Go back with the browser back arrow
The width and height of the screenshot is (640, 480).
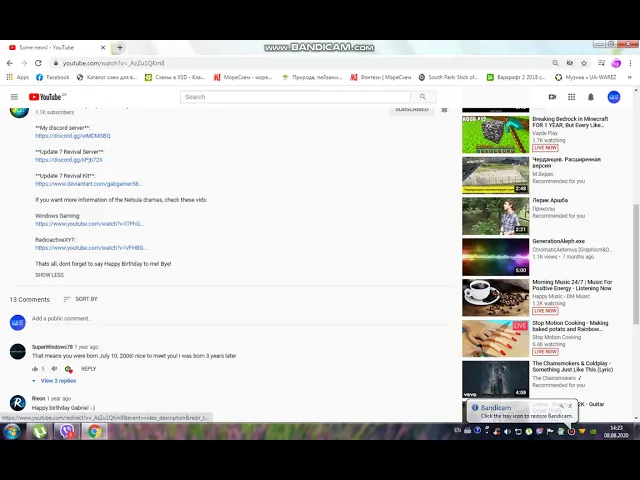10,63
